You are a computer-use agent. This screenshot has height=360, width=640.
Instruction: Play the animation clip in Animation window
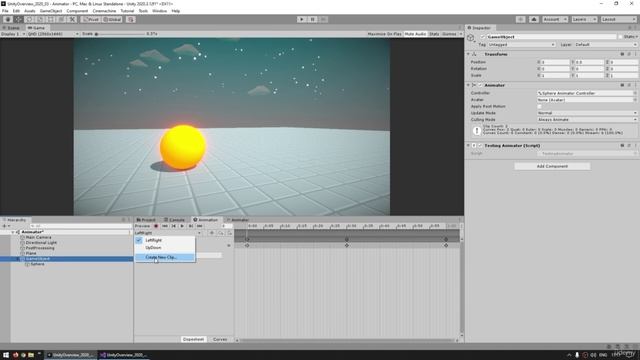click(x=182, y=226)
